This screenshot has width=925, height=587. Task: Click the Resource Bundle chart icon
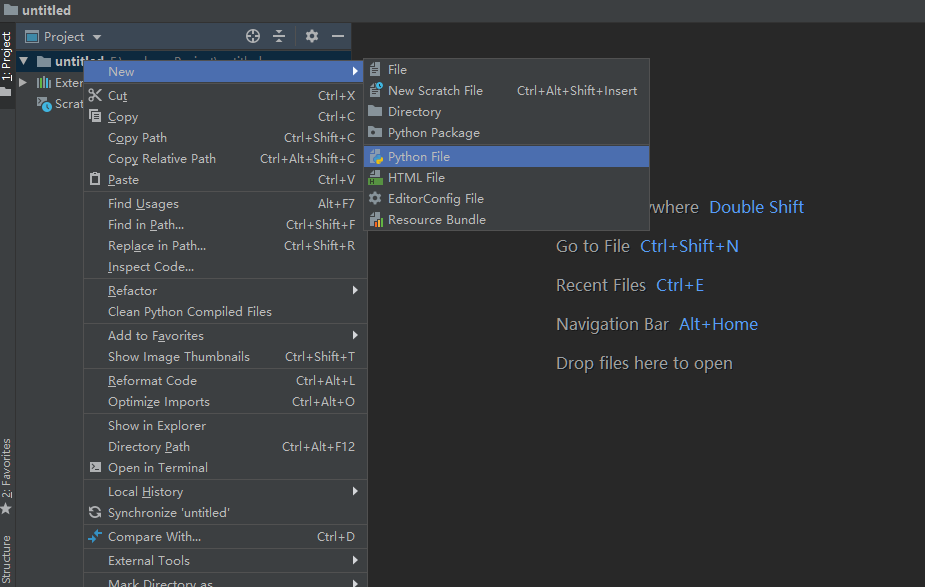[x=376, y=219]
